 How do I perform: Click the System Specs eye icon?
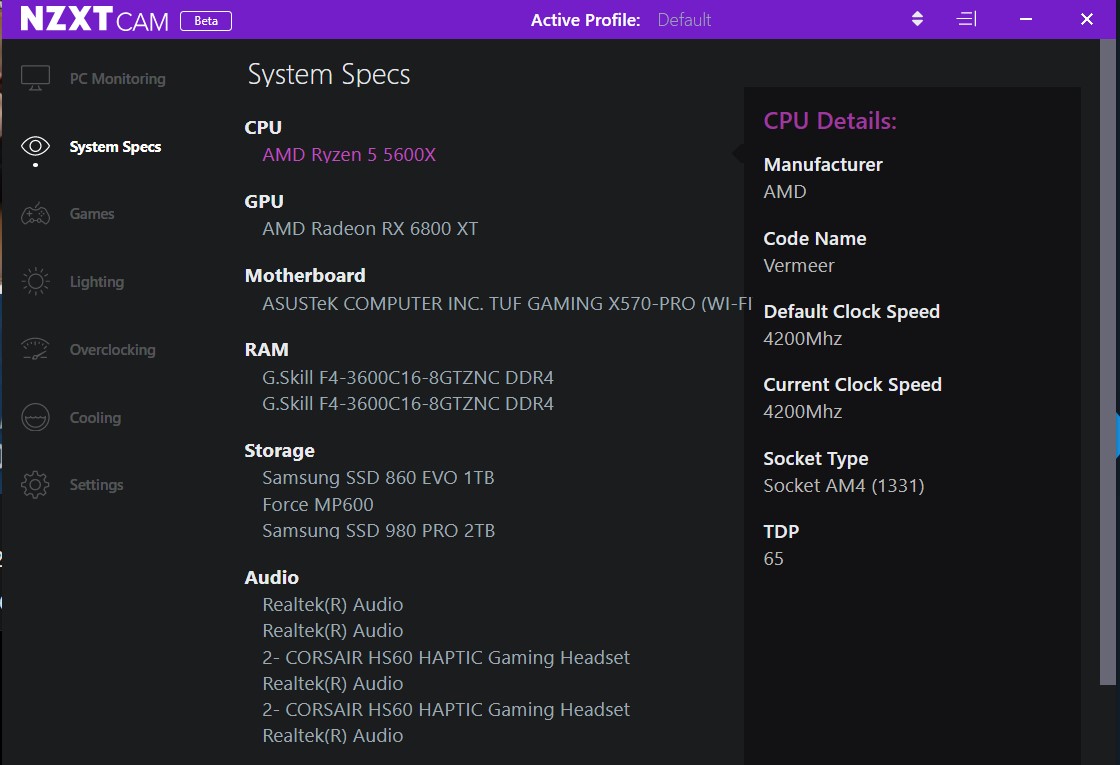coord(35,146)
